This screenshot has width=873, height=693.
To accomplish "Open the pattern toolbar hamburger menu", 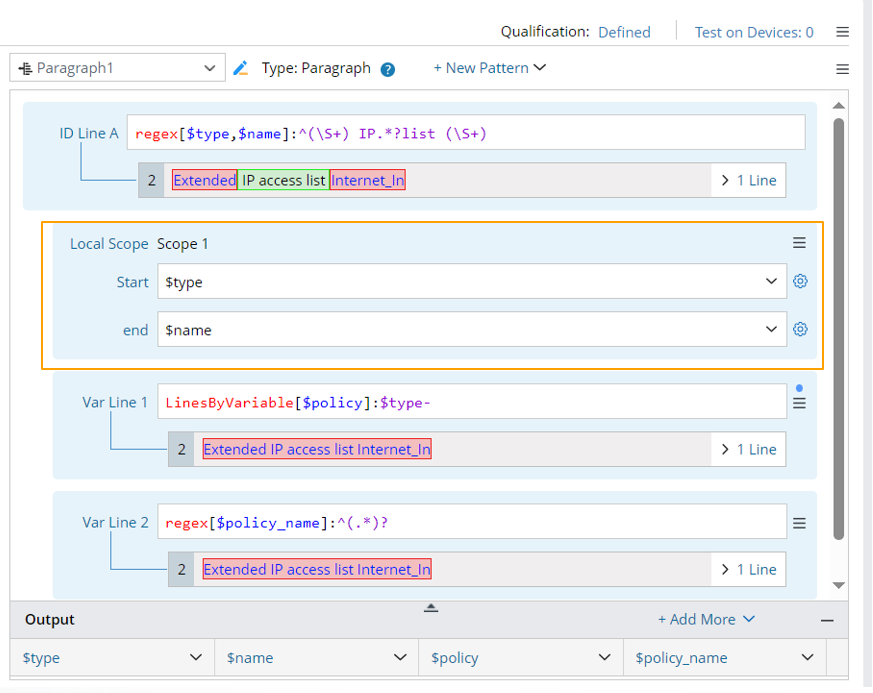I will (843, 69).
